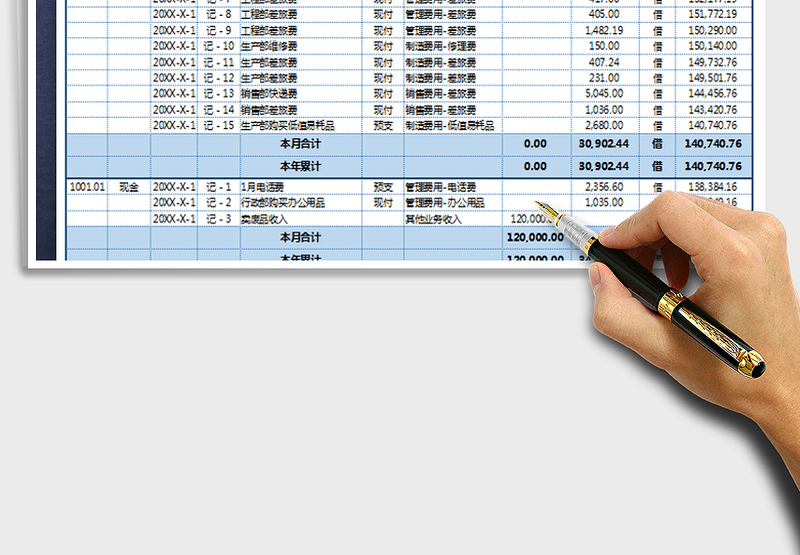
Task: Click the 2,356.60 amount cell
Action: point(603,187)
